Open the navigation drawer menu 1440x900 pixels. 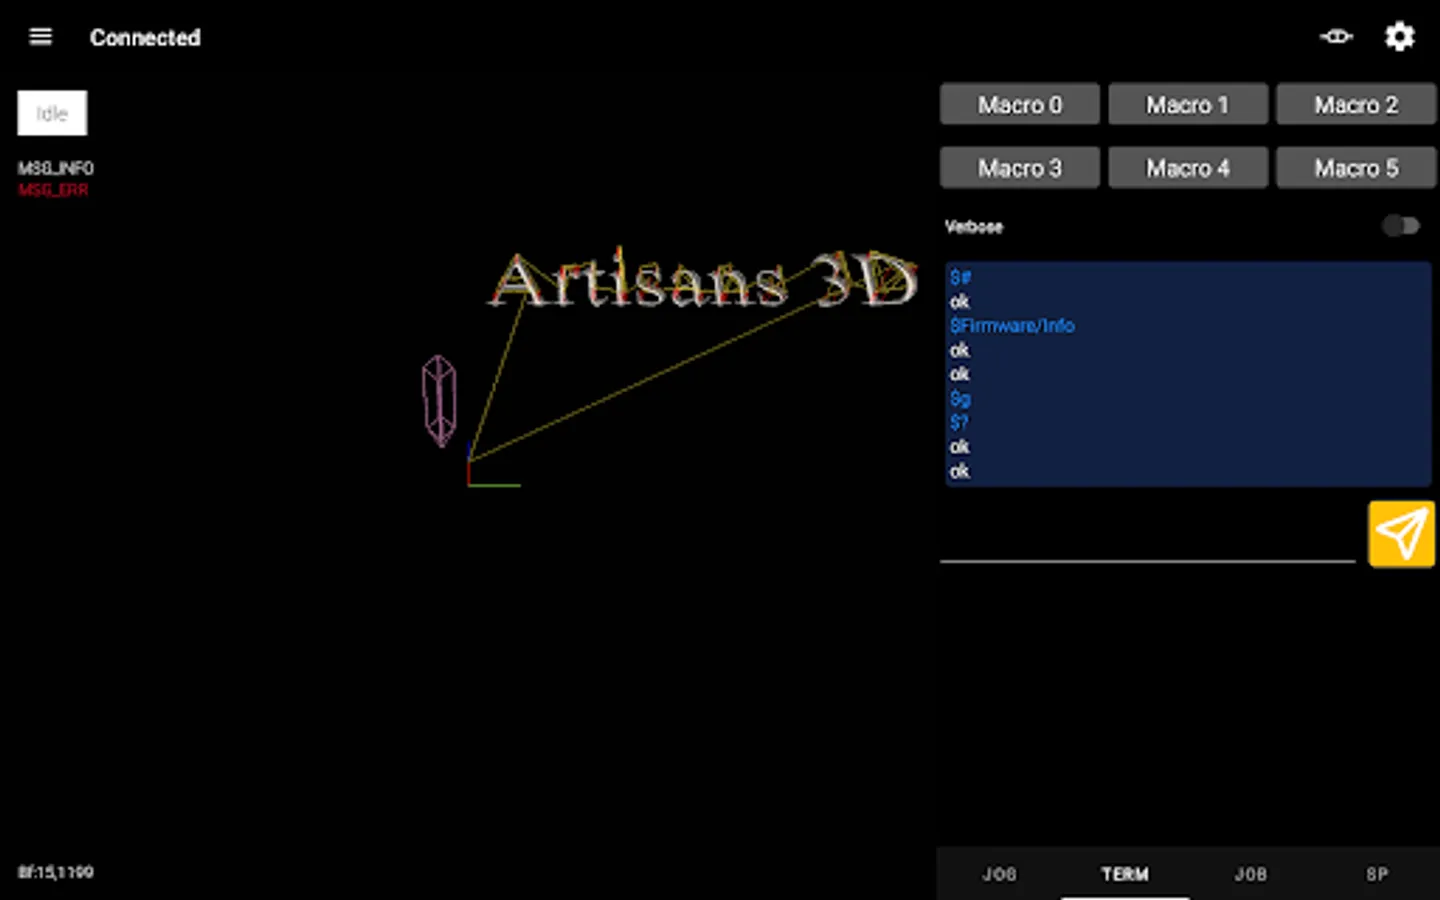coord(39,36)
